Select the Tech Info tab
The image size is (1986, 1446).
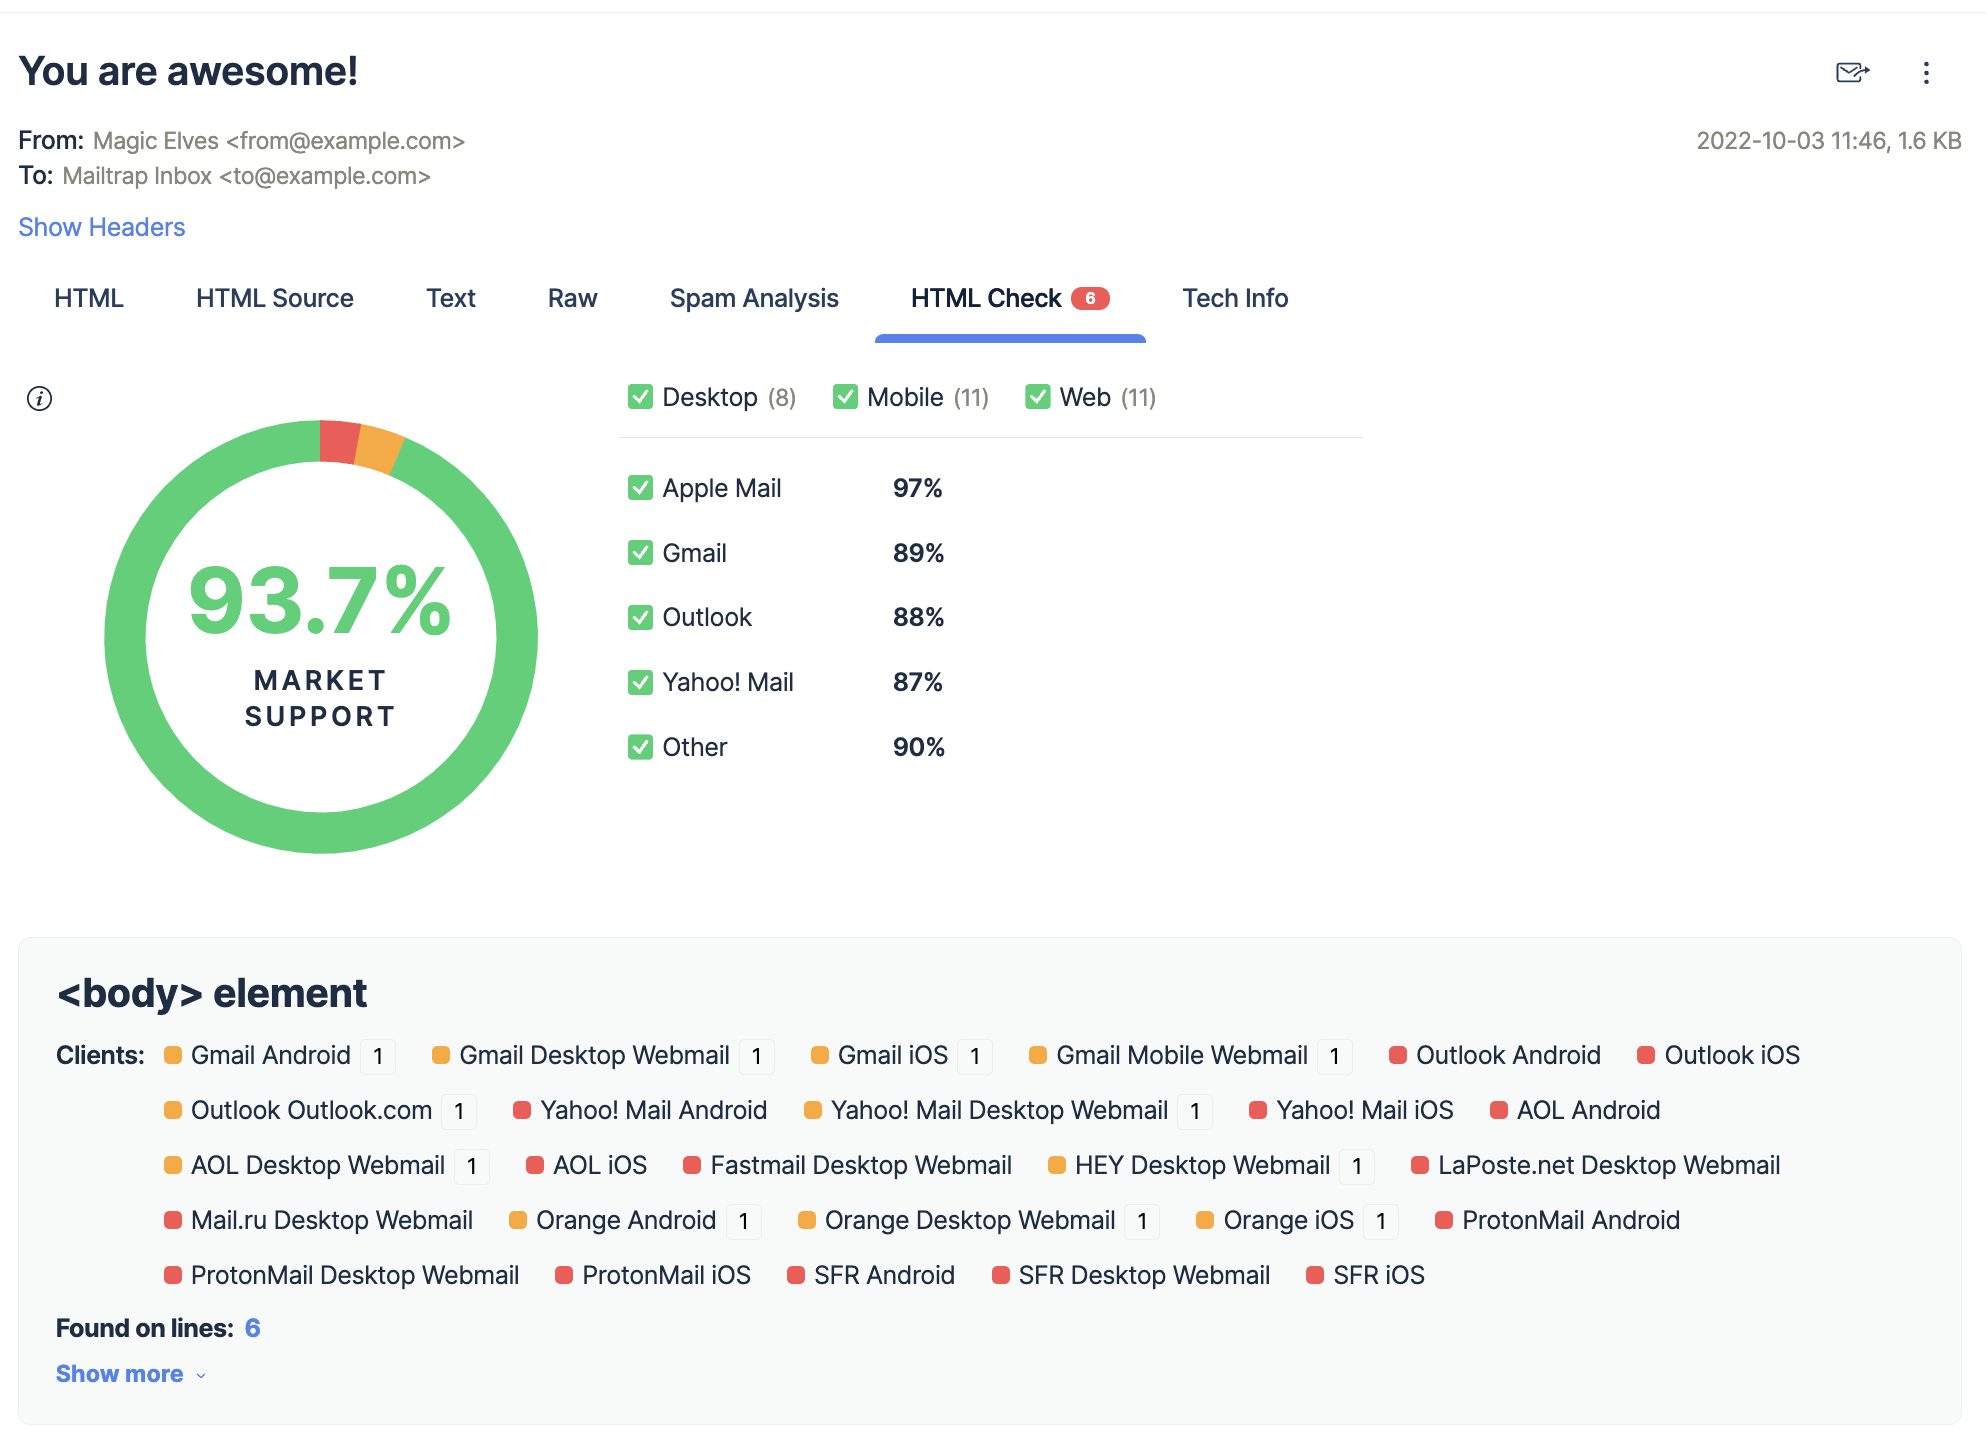tap(1234, 298)
